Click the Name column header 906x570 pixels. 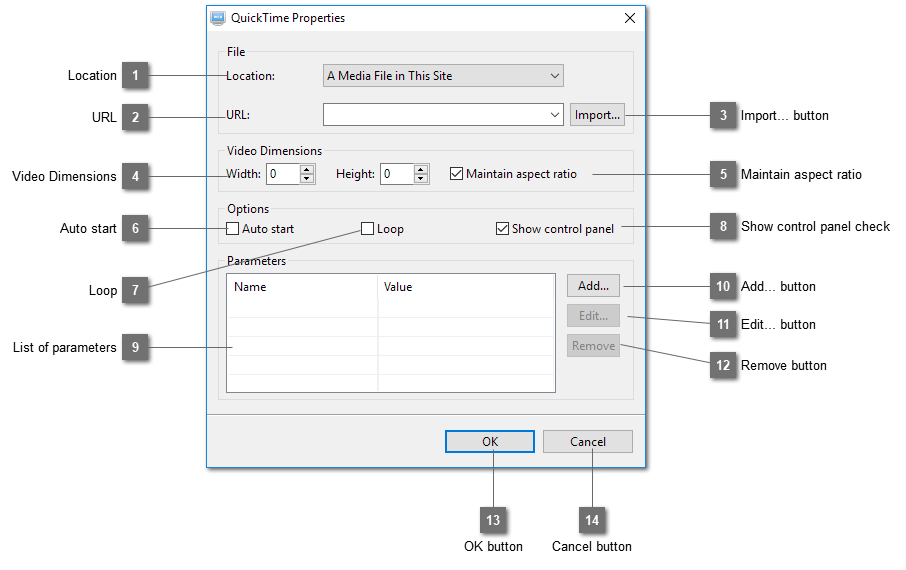click(303, 287)
